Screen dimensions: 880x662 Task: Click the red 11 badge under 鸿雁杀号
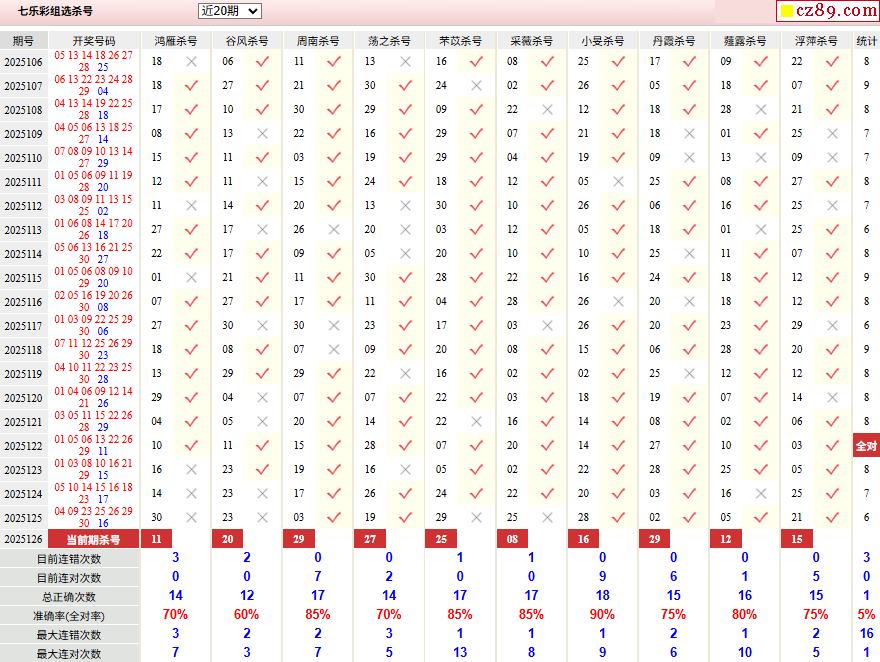click(155, 539)
